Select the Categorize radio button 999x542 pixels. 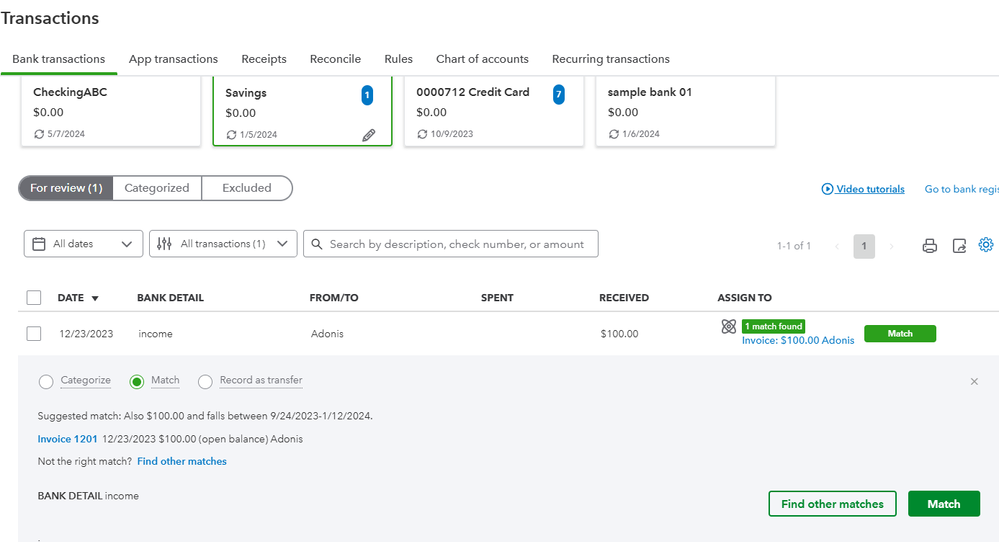pos(46,381)
